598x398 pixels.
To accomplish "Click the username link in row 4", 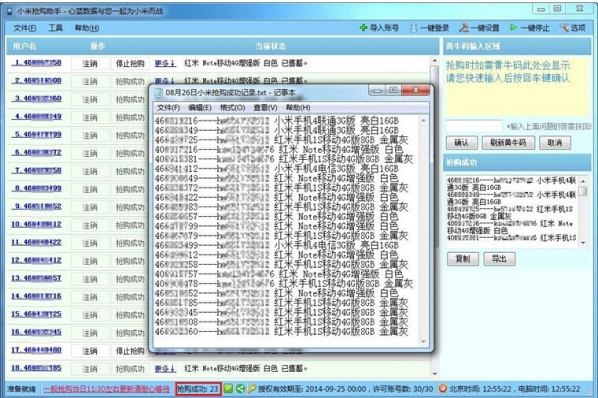I will [x=37, y=116].
